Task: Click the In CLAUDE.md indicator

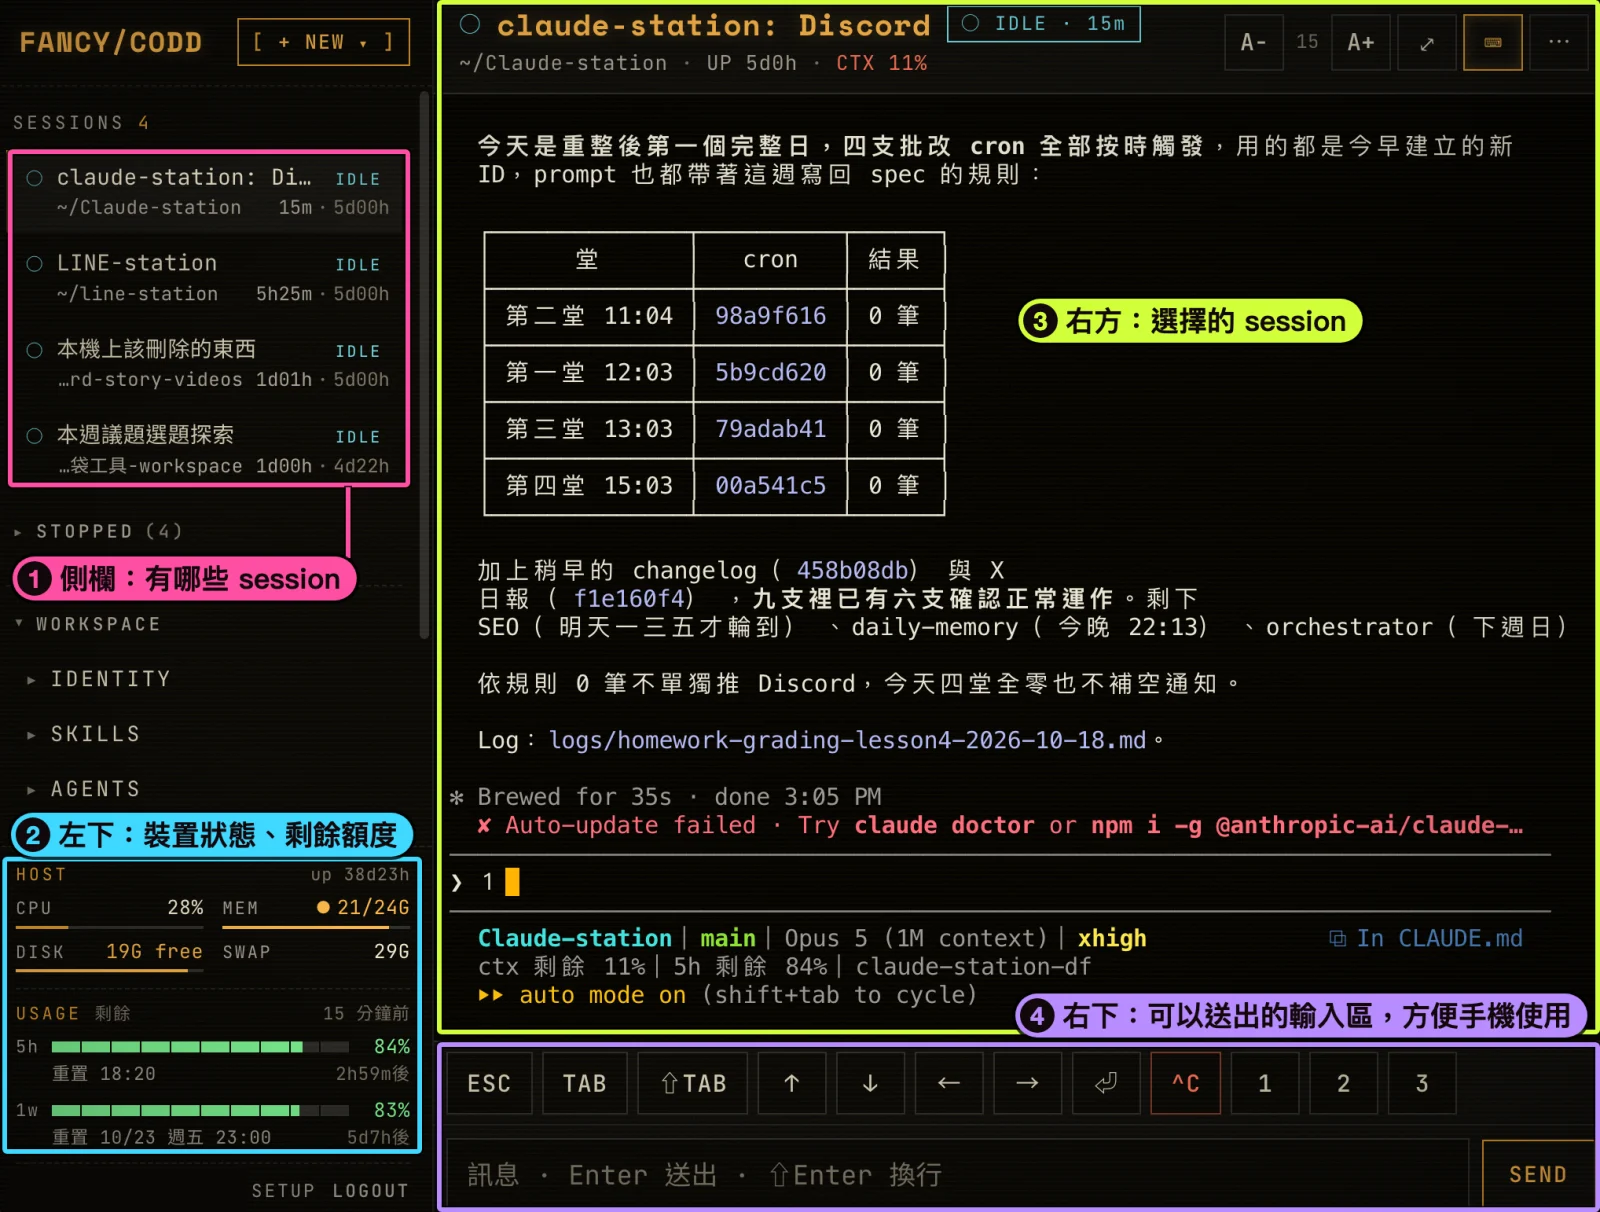Action: [1426, 938]
